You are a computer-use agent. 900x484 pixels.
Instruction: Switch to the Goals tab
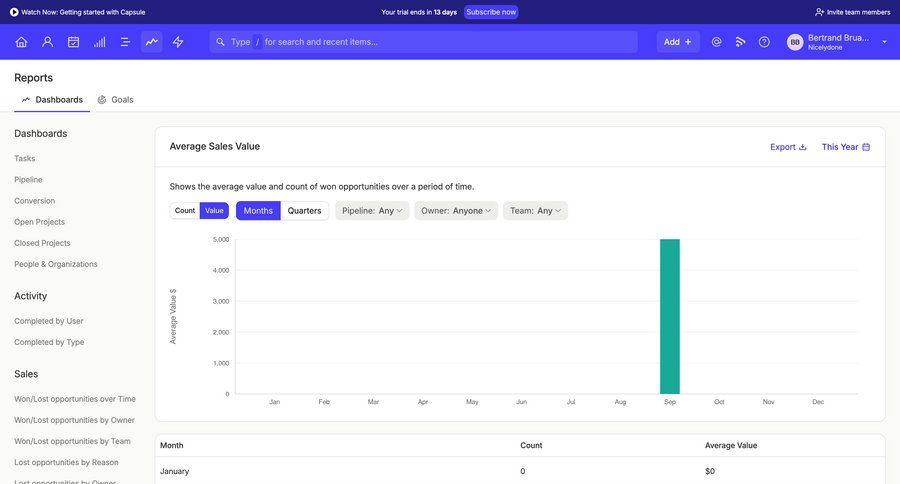click(x=116, y=100)
